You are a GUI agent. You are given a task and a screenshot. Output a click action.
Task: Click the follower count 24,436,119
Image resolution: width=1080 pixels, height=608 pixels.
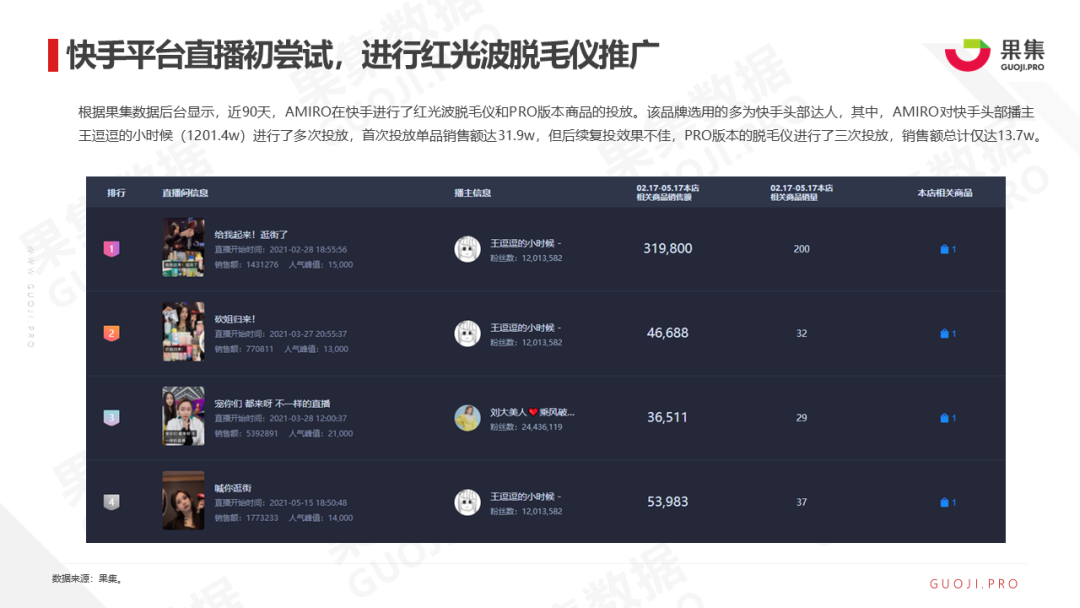pos(542,427)
